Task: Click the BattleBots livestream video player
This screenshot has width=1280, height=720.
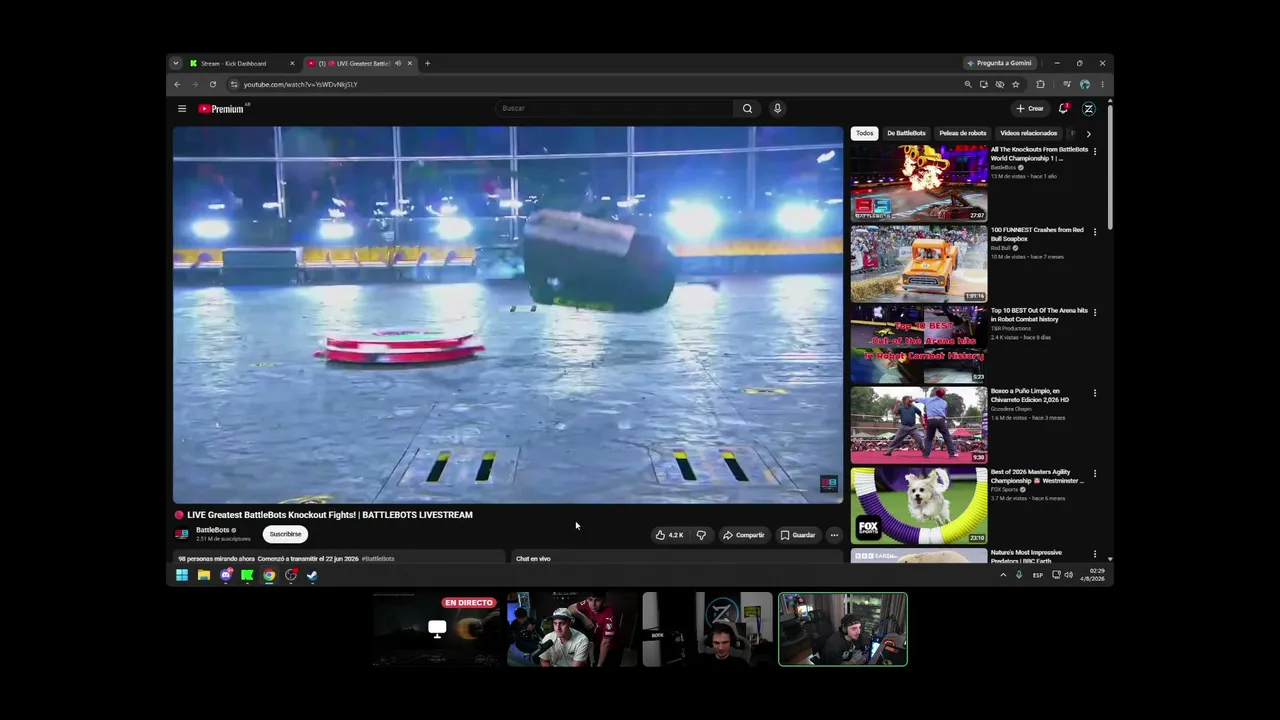Action: (508, 315)
